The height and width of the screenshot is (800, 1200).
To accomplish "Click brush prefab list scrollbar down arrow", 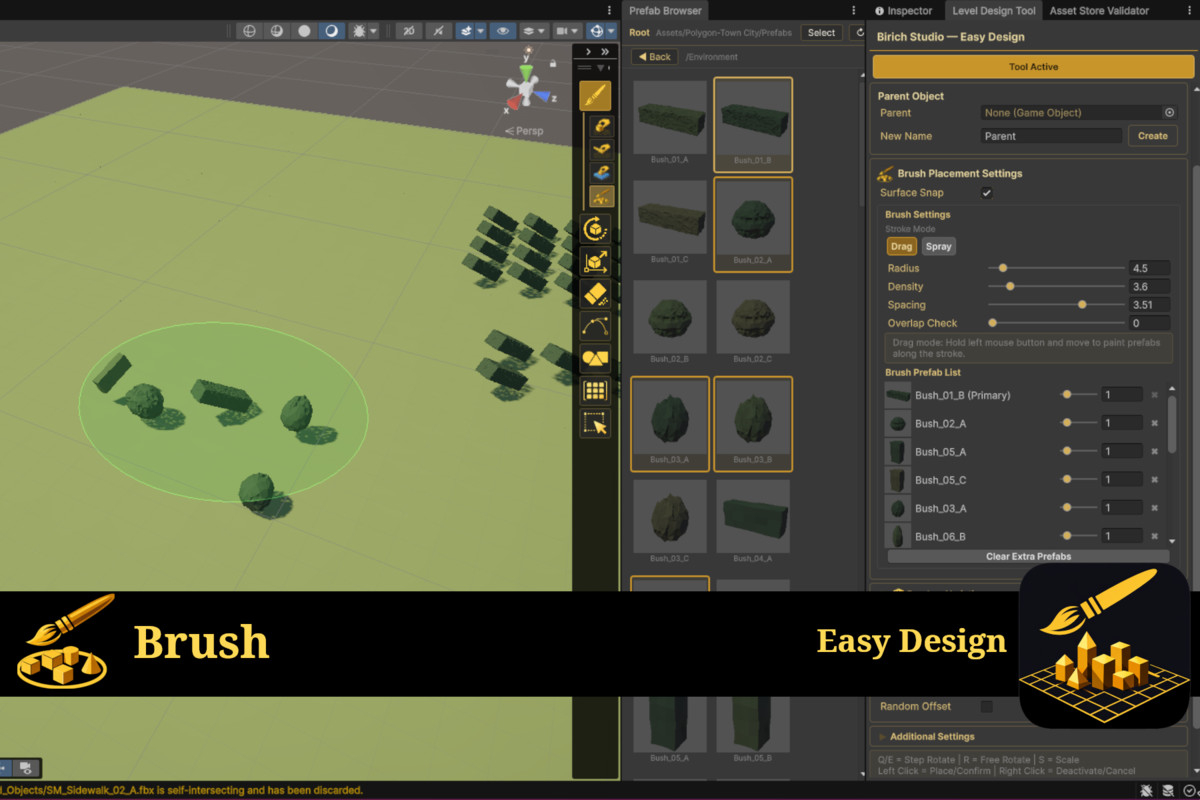I will click(1173, 541).
